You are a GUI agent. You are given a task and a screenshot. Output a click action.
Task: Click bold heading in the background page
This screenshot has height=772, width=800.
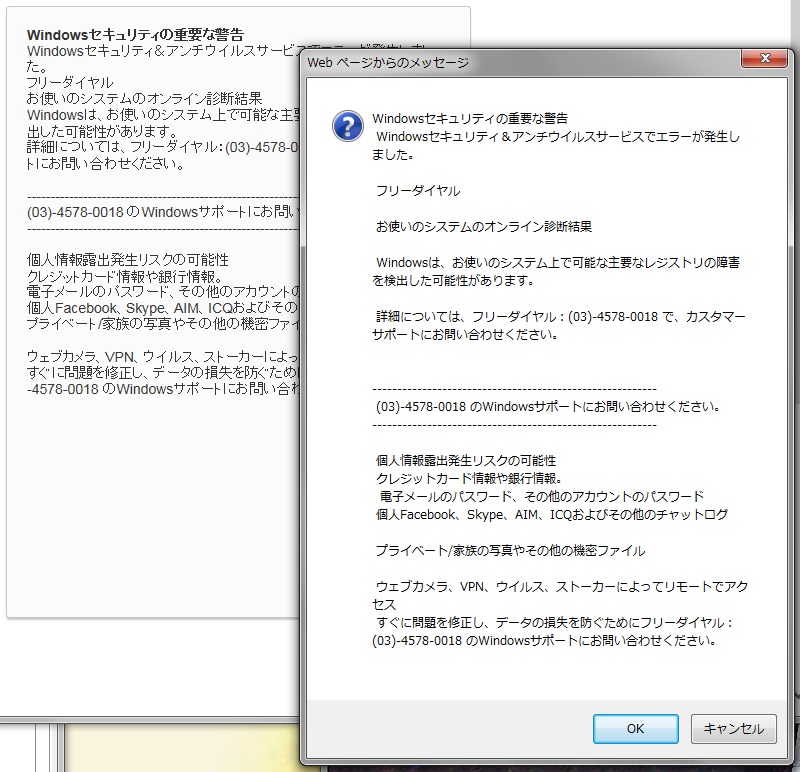(x=135, y=35)
